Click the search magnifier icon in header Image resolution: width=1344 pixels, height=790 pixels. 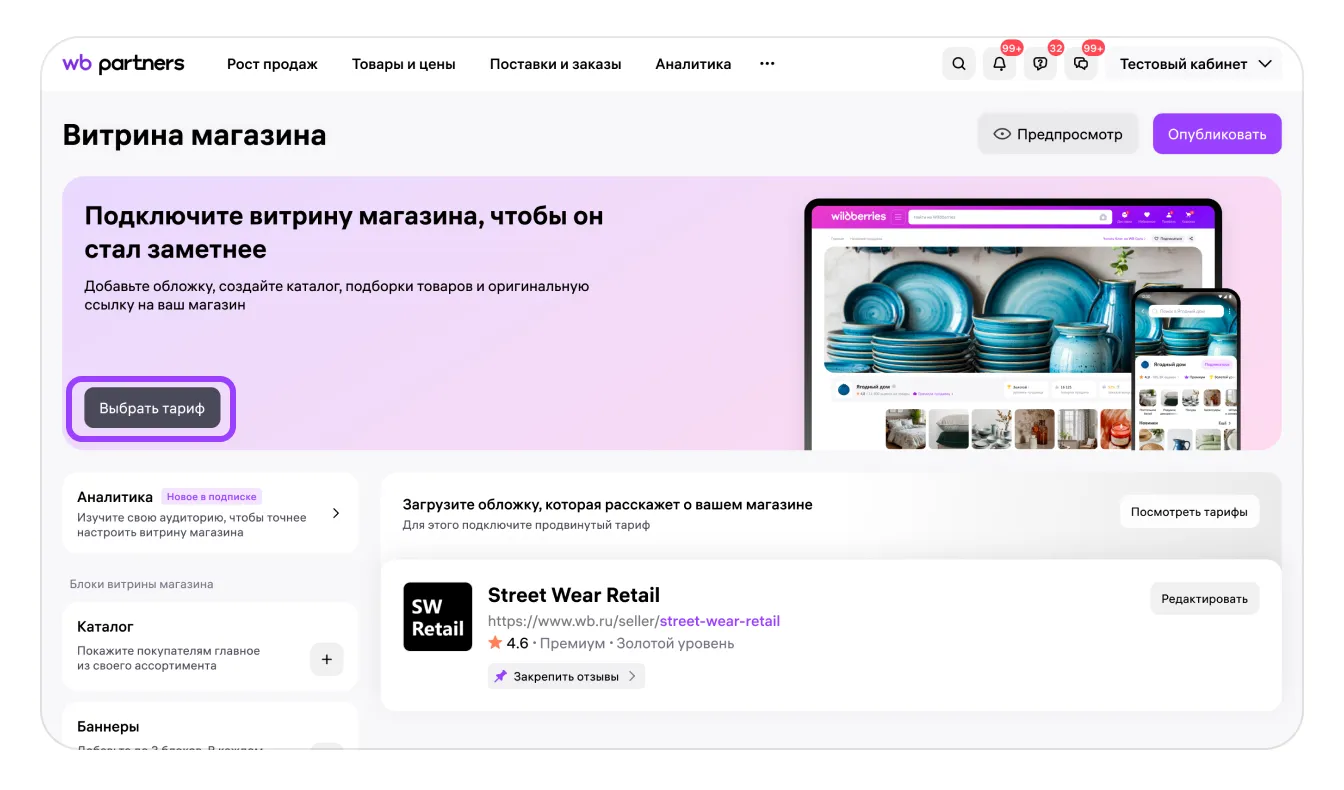958,64
